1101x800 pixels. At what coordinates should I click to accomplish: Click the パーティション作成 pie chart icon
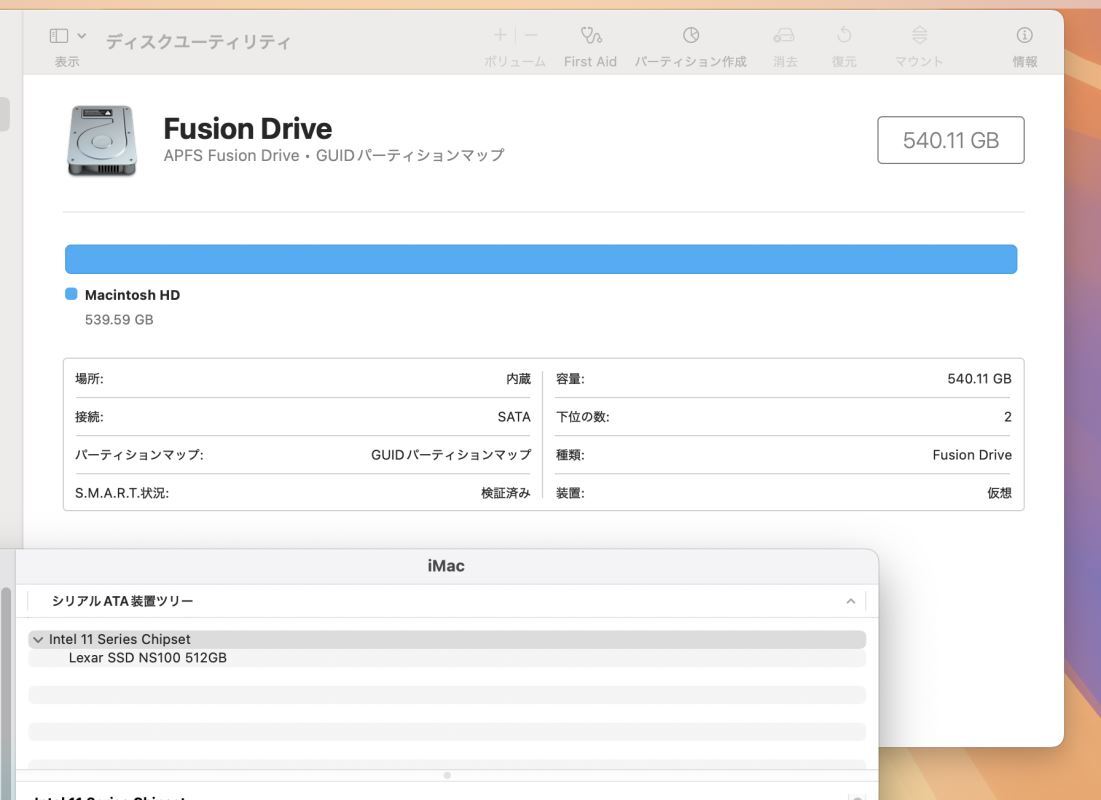coord(690,36)
